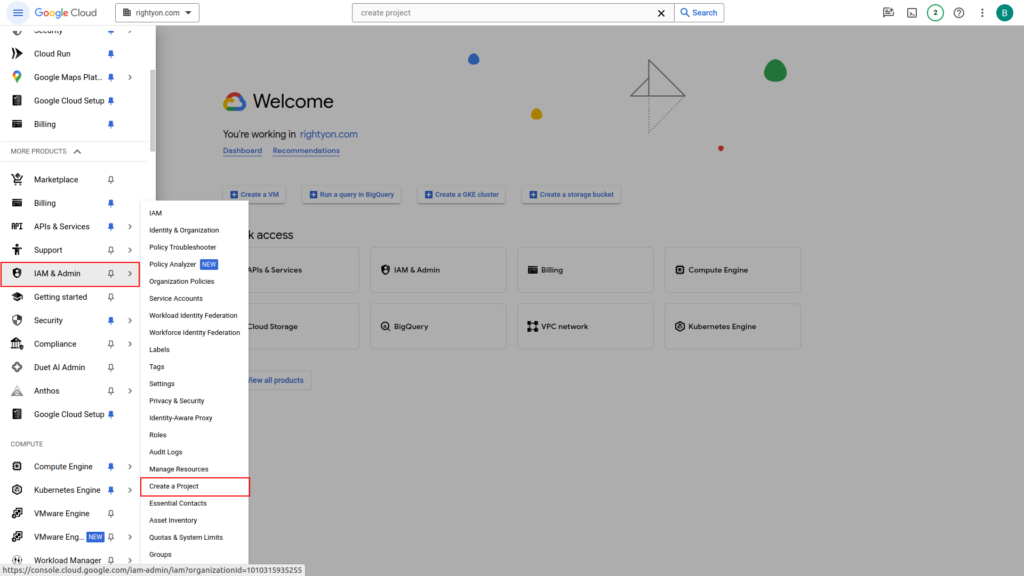Click the account avatar B icon
The image size is (1024, 576).
tap(1004, 13)
